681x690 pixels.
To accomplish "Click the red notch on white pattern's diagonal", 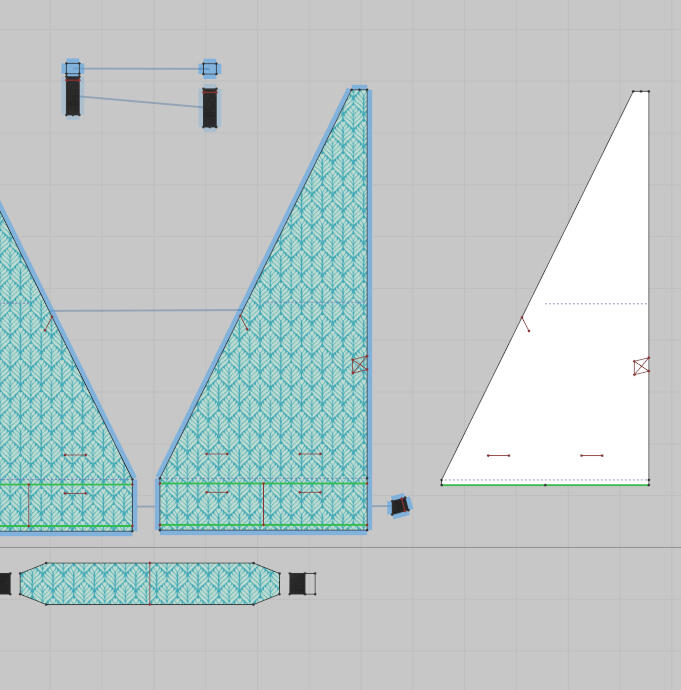I will click(x=525, y=324).
